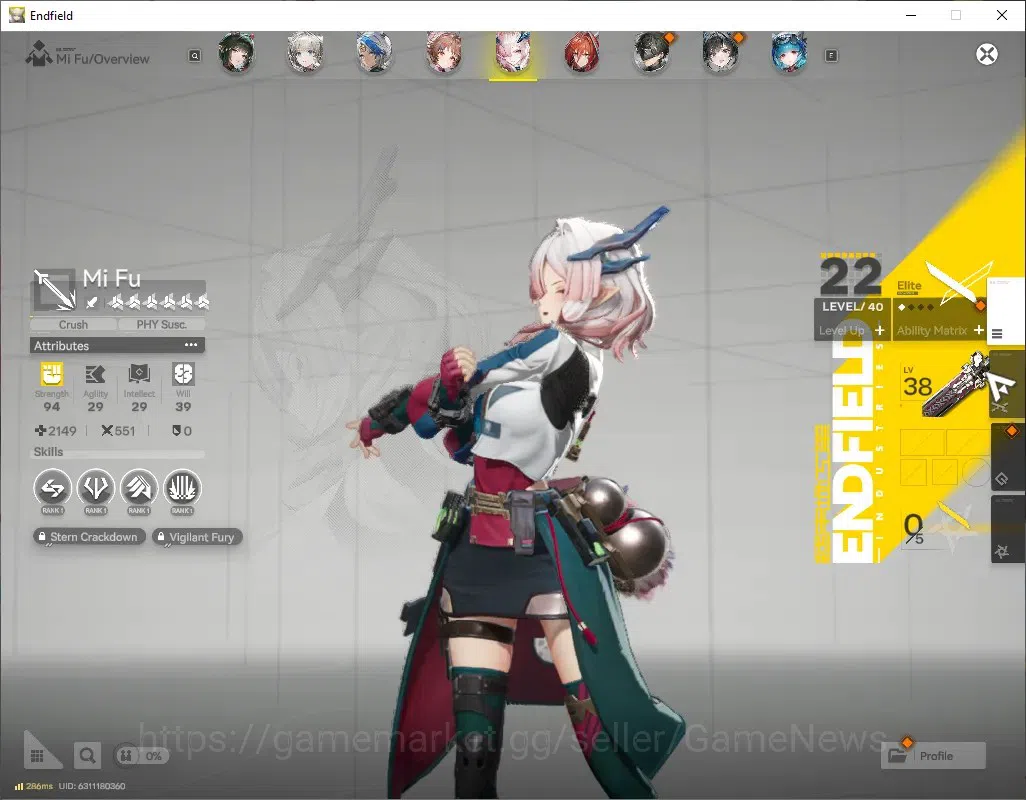
Task: Click the first empty equipment slot
Action: (x=922, y=442)
